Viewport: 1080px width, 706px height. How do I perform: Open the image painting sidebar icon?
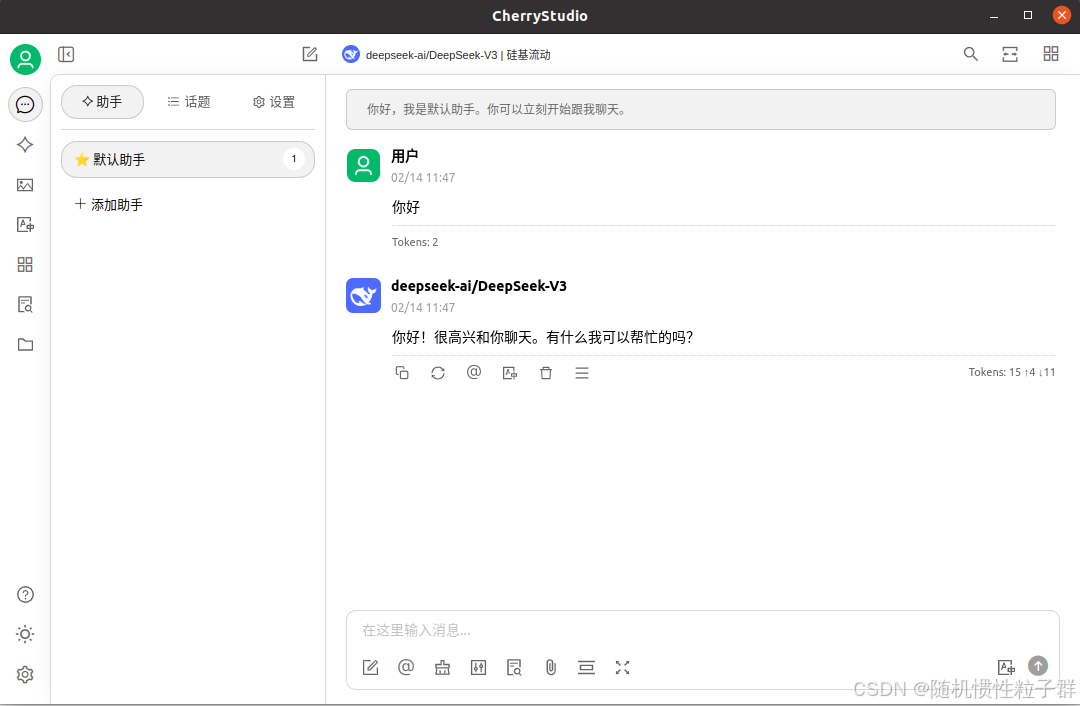[25, 185]
